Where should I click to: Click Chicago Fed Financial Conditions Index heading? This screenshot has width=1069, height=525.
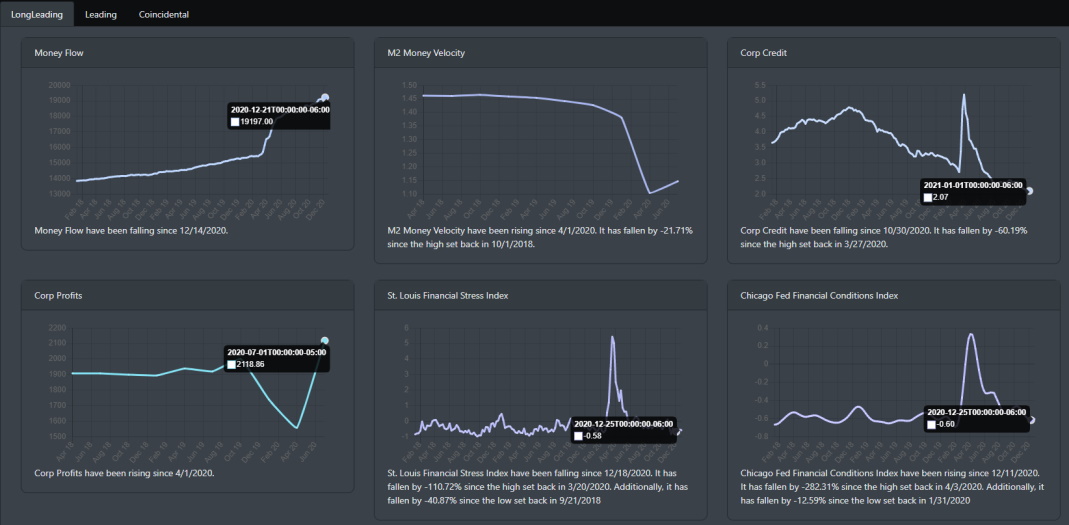point(818,296)
